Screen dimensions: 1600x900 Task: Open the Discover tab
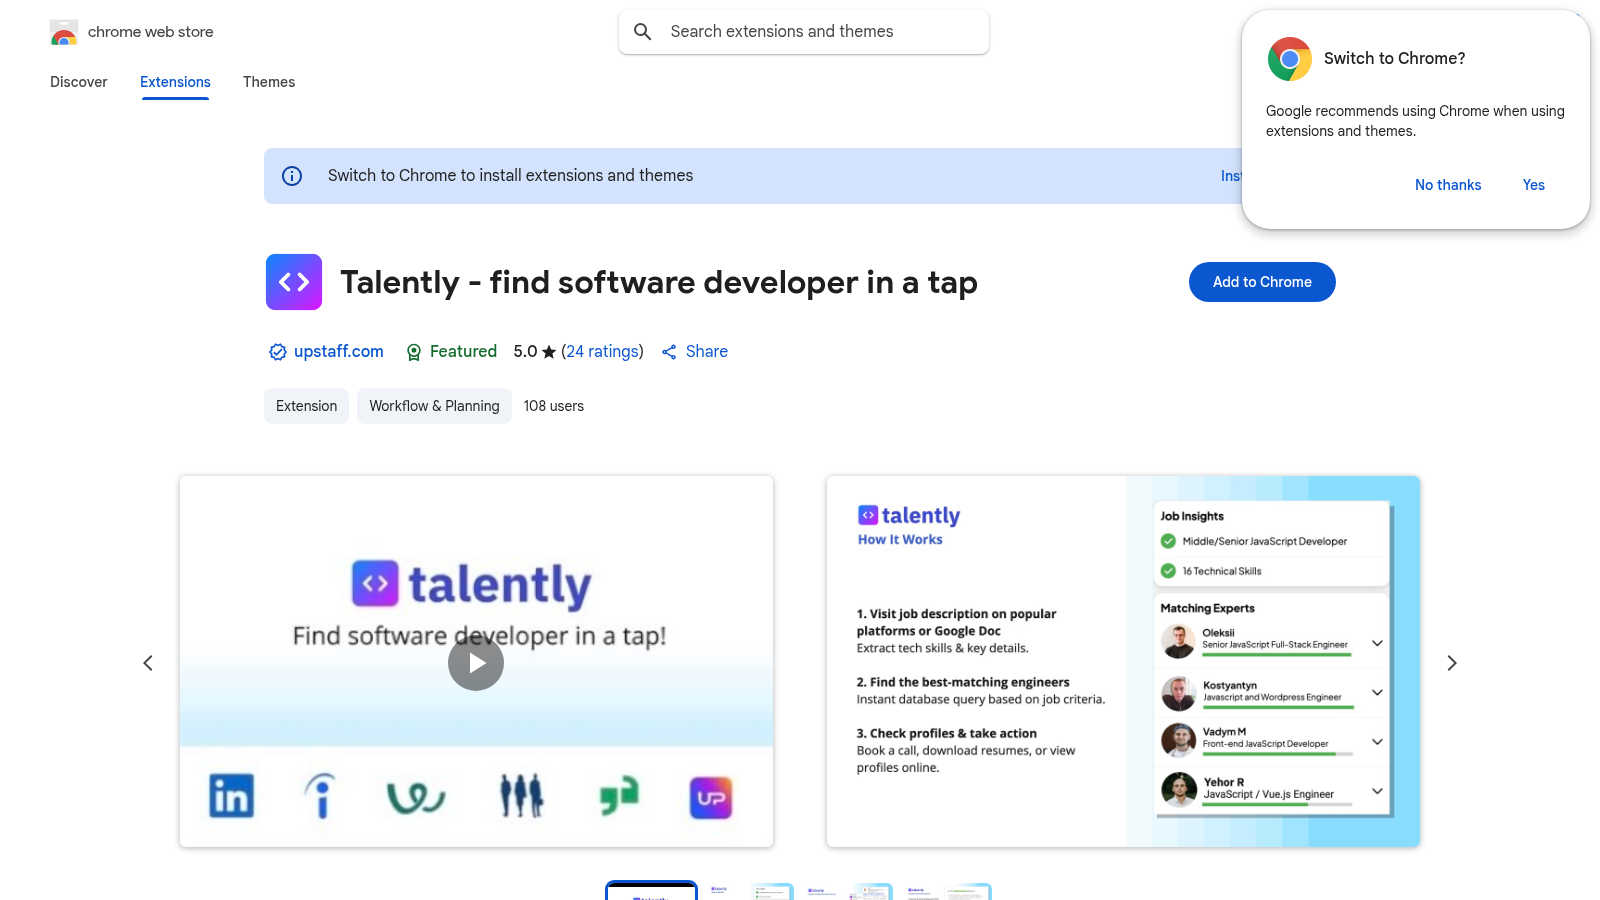tap(79, 82)
